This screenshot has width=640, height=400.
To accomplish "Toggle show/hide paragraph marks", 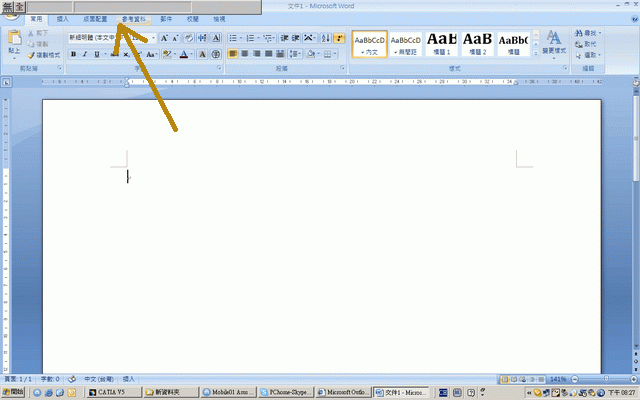I will coord(339,38).
